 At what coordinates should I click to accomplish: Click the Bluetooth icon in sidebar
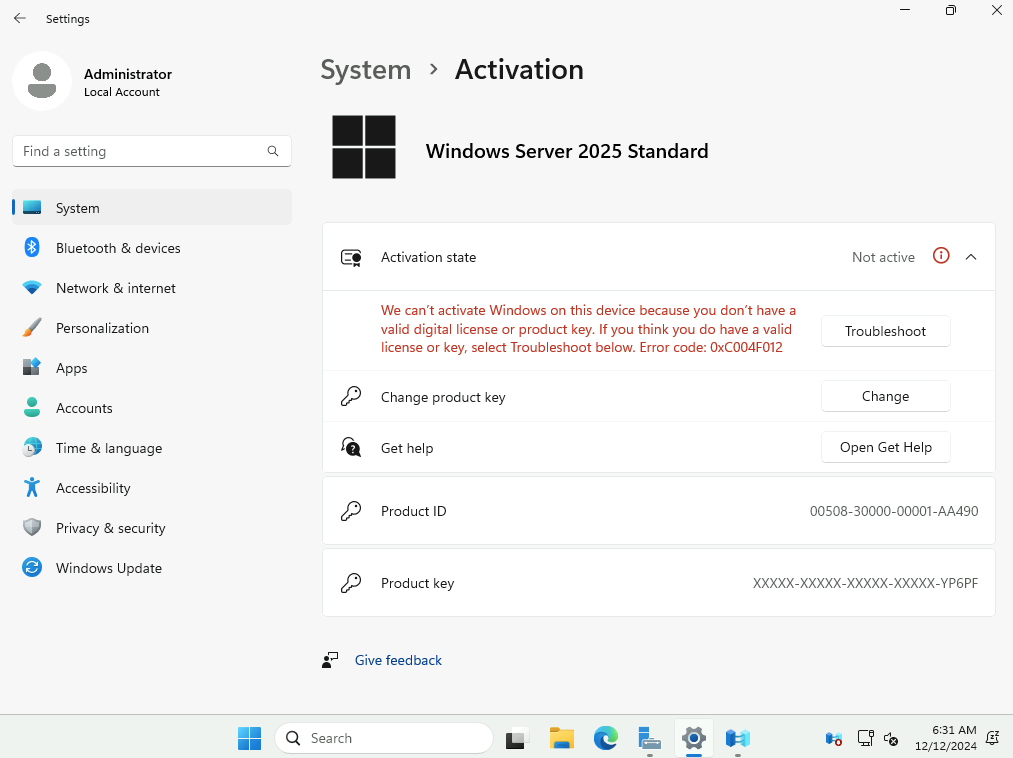point(32,247)
